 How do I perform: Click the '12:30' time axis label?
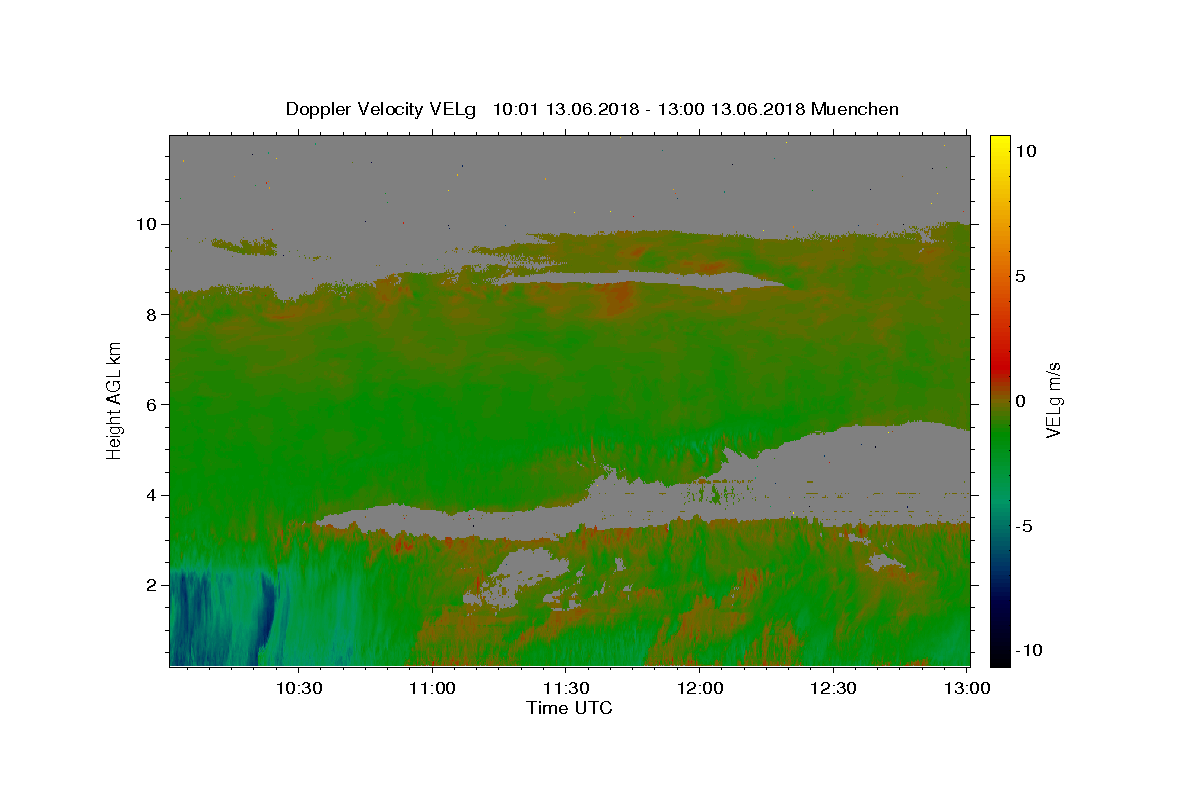[x=834, y=688]
